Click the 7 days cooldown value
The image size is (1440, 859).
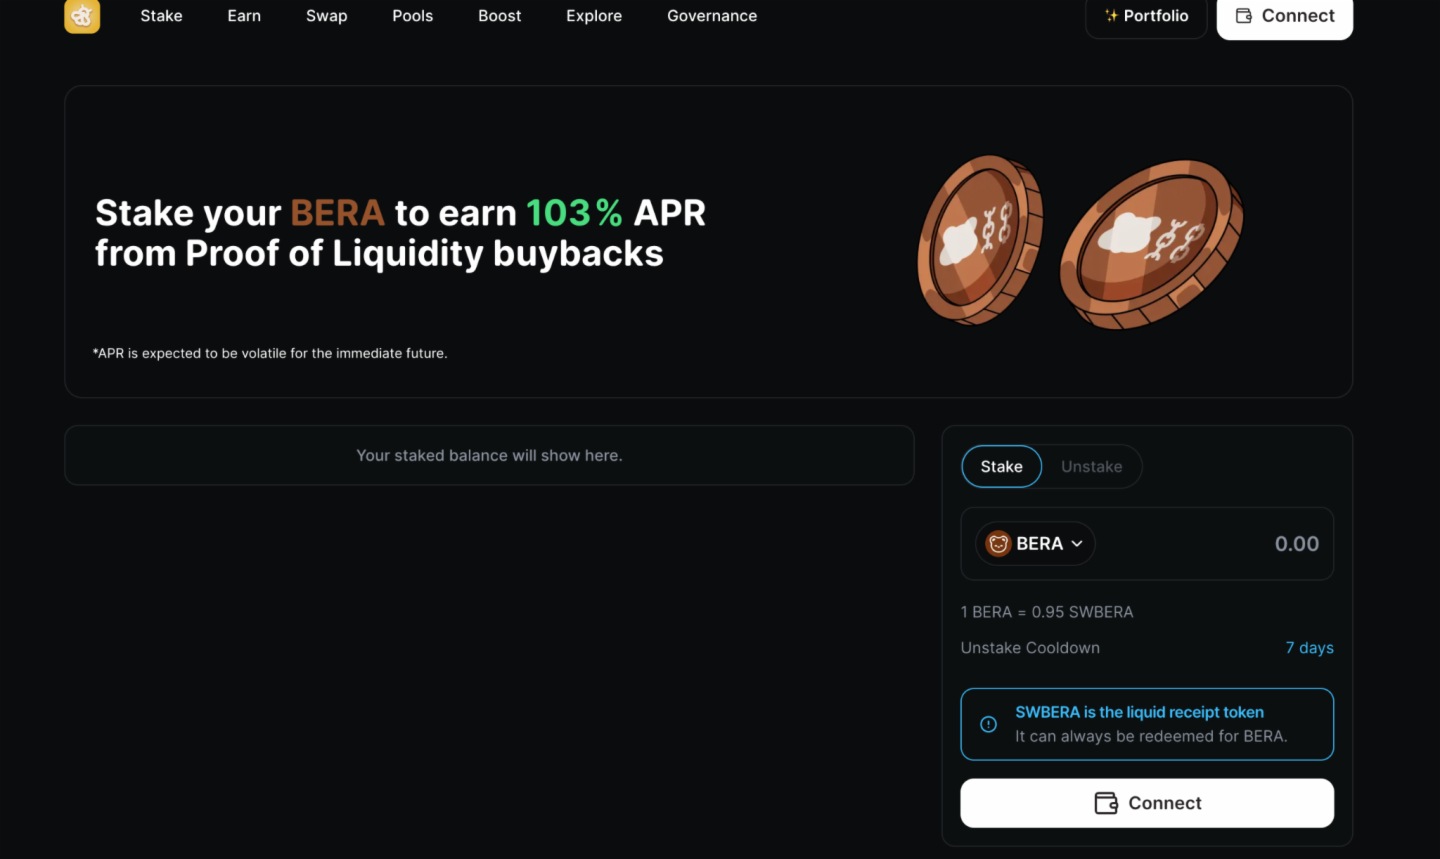tap(1309, 648)
